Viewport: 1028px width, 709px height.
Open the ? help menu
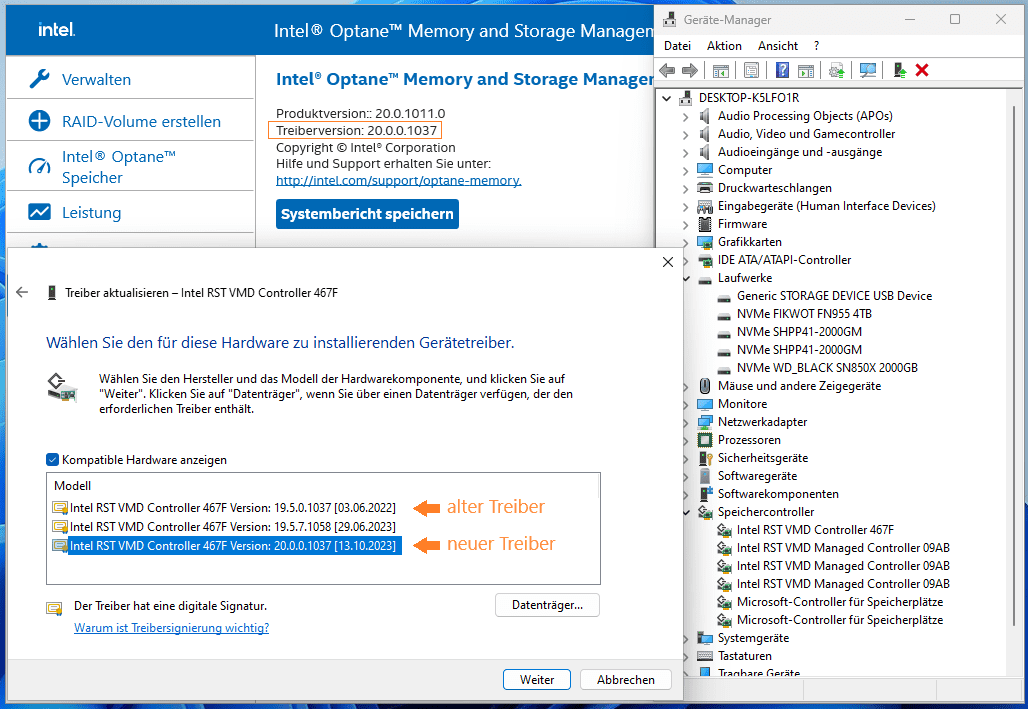pos(816,46)
